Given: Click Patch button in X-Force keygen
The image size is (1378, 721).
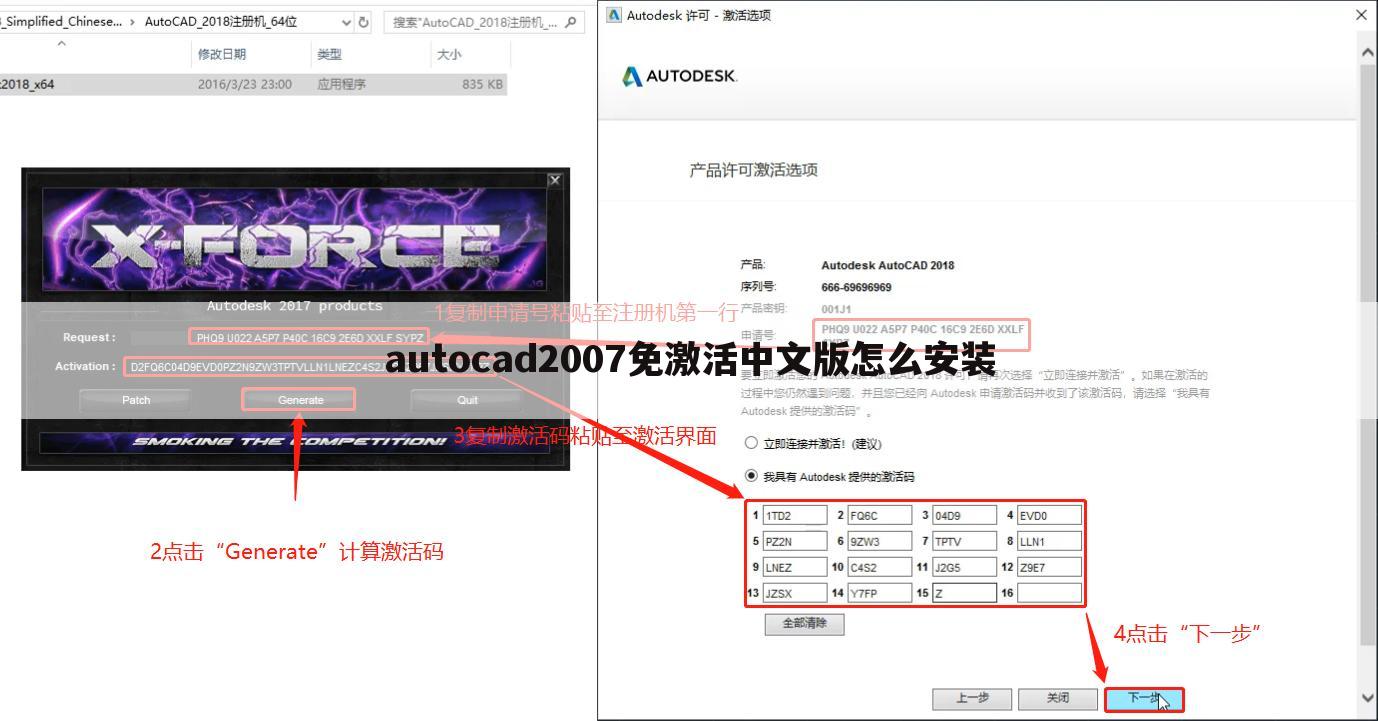Looking at the screenshot, I should click(x=136, y=400).
